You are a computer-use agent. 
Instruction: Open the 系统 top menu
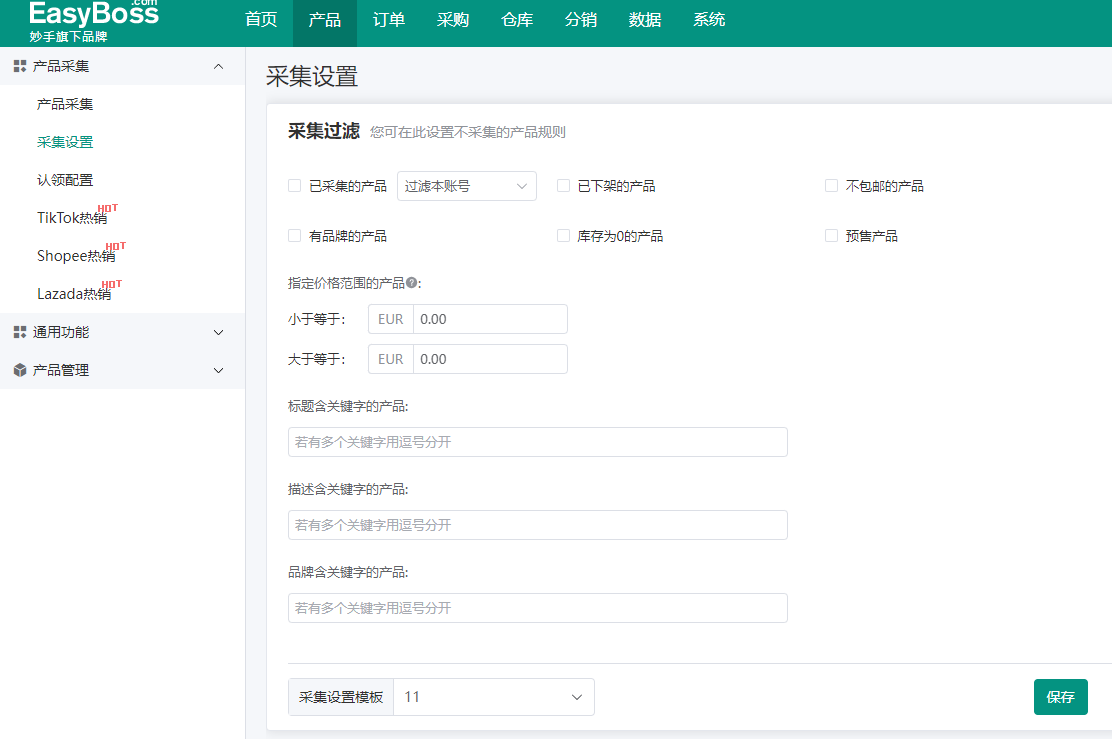tap(708, 20)
